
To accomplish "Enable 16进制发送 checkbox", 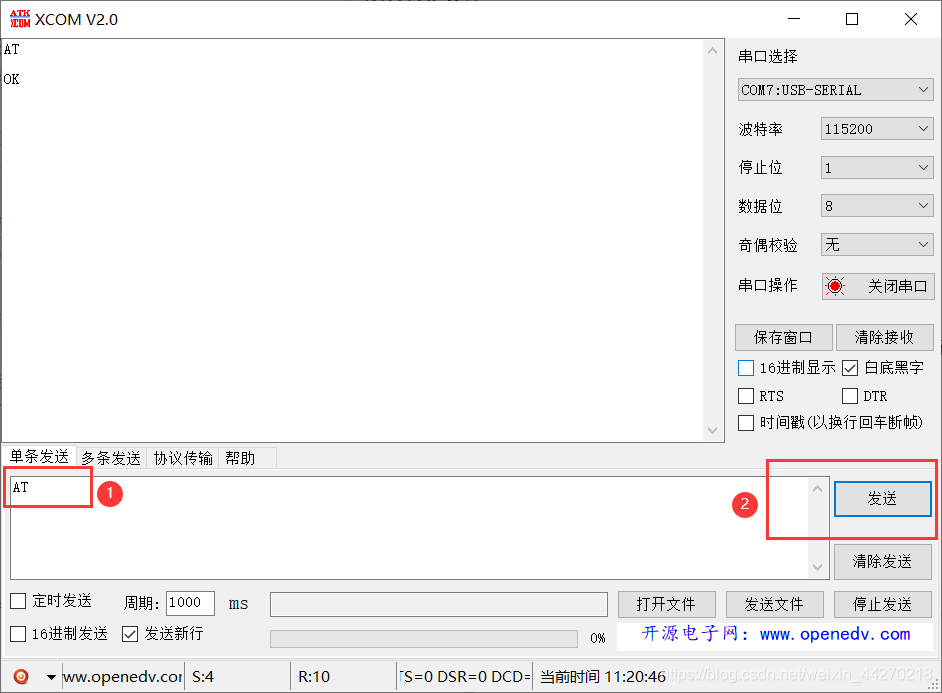I will pyautogui.click(x=18, y=634).
